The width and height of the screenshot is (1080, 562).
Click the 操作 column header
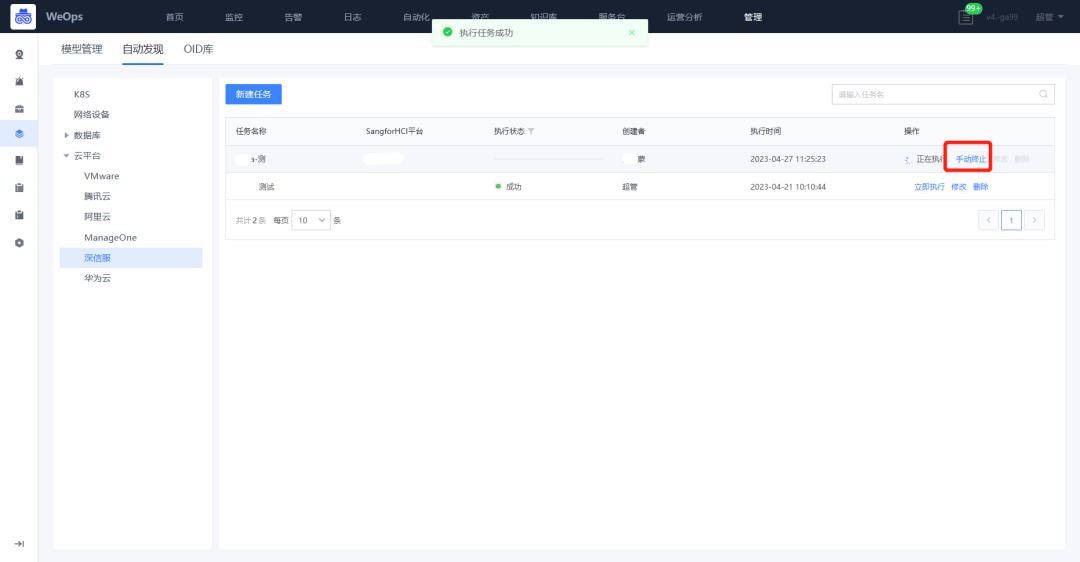tap(911, 131)
